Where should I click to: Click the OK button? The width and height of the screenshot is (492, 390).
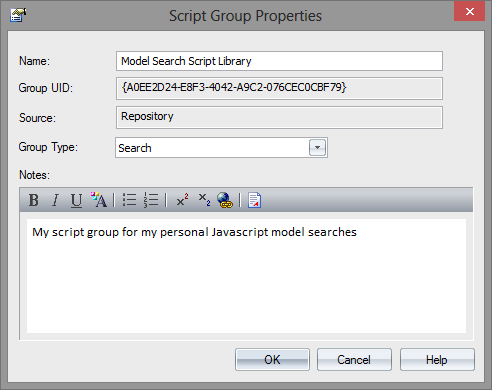(272, 360)
